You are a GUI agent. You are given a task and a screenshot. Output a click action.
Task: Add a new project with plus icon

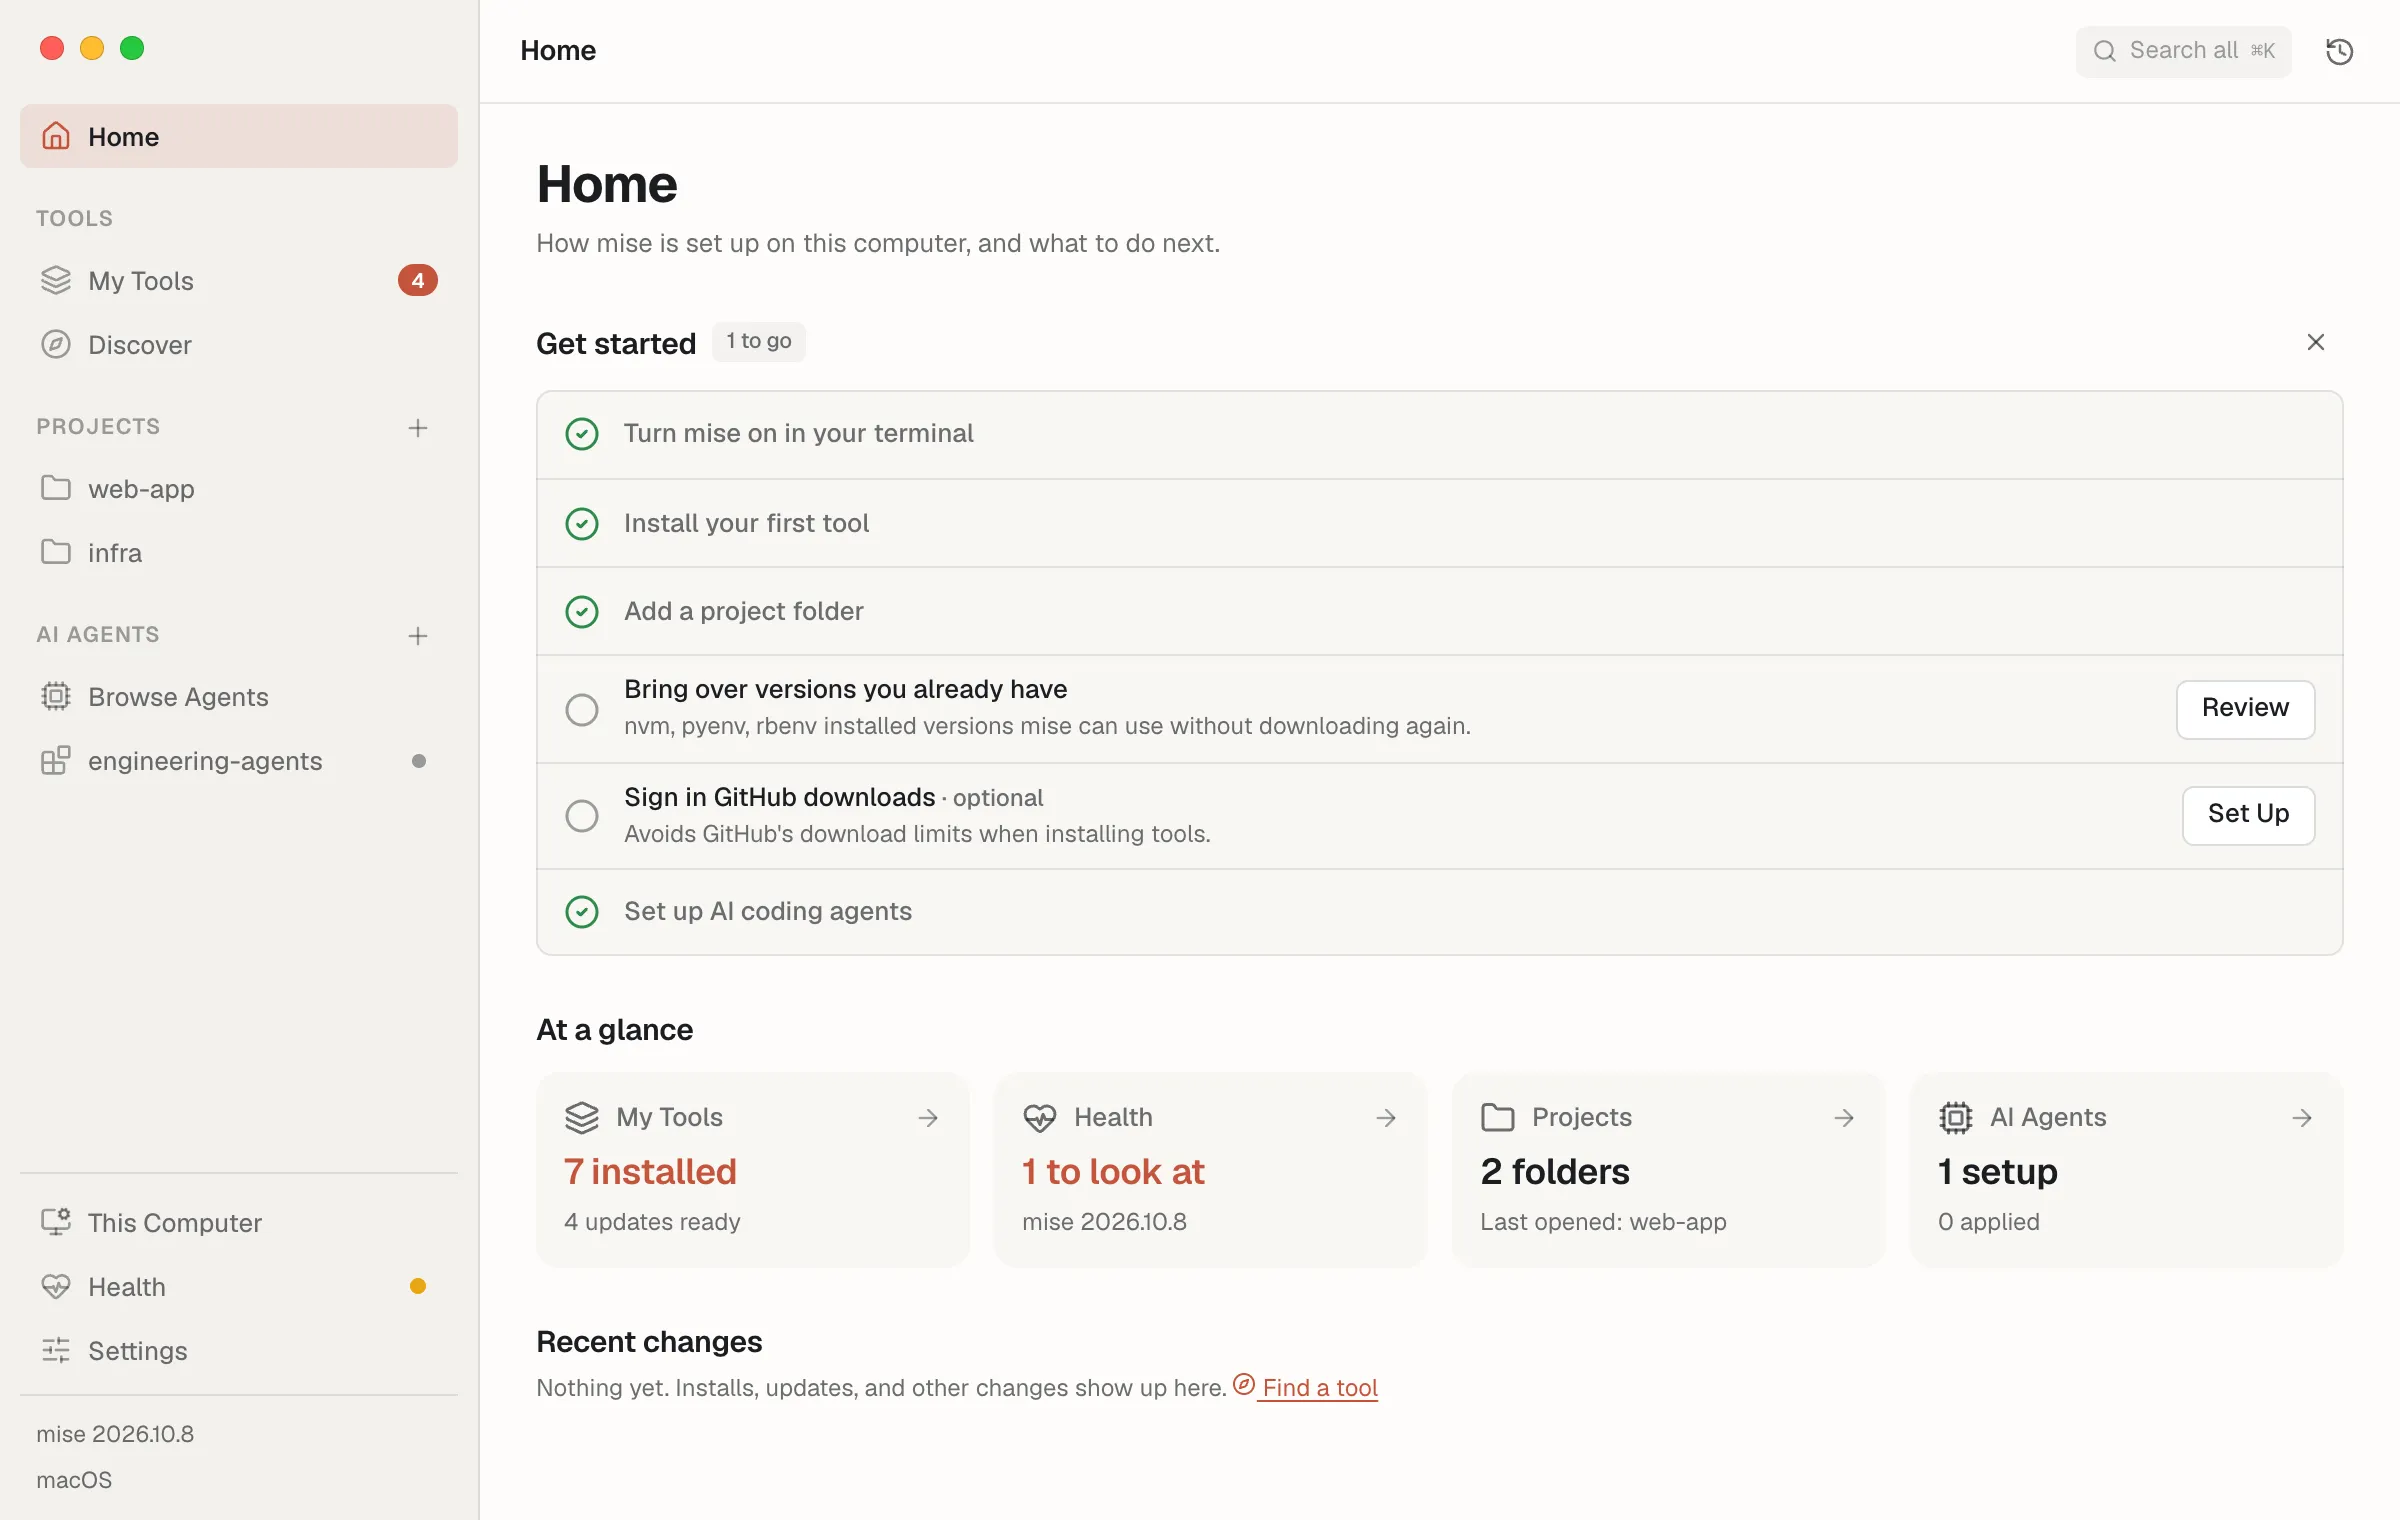pos(418,427)
